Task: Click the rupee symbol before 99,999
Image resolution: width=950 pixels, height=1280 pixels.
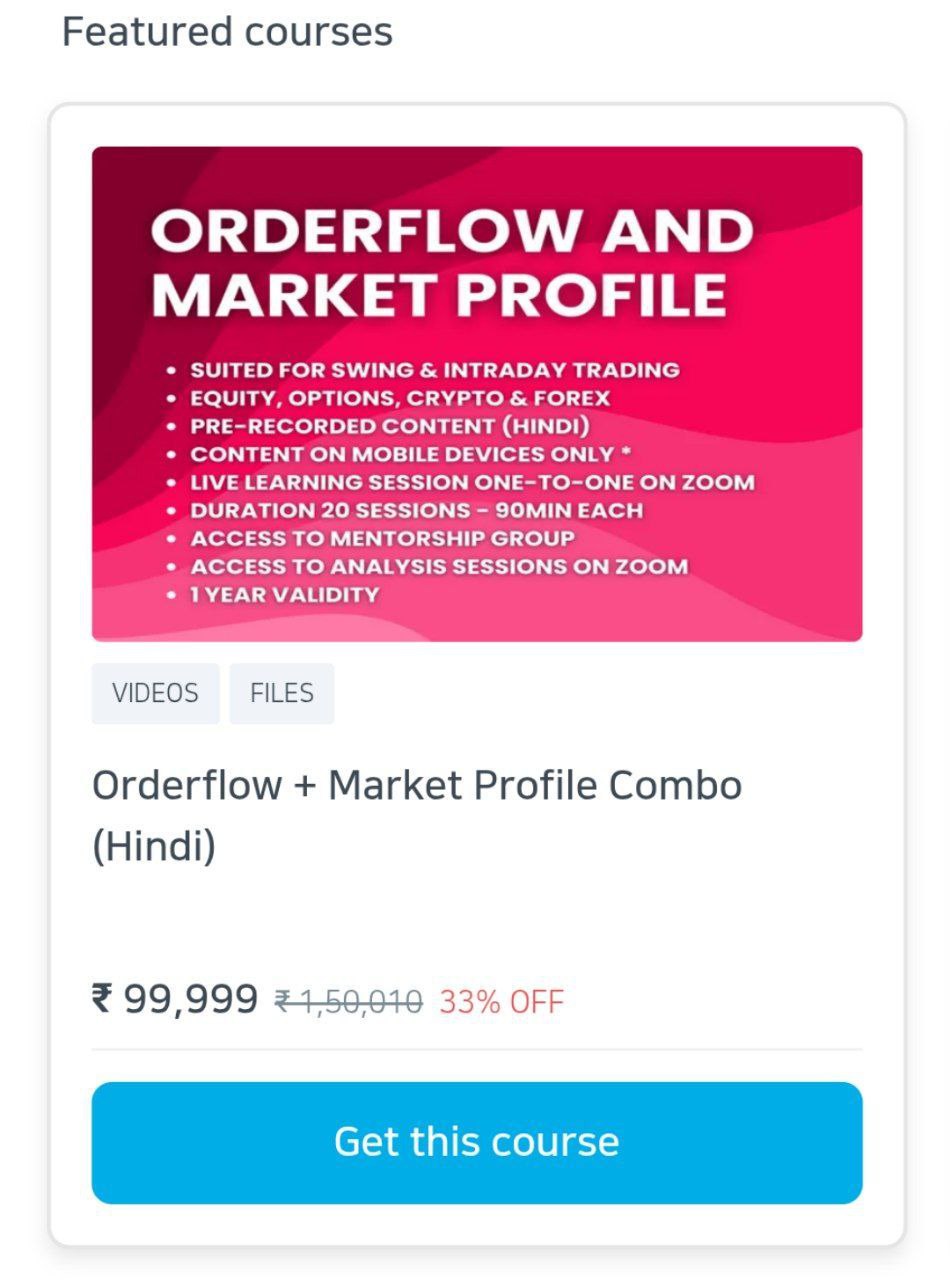Action: coord(103,998)
